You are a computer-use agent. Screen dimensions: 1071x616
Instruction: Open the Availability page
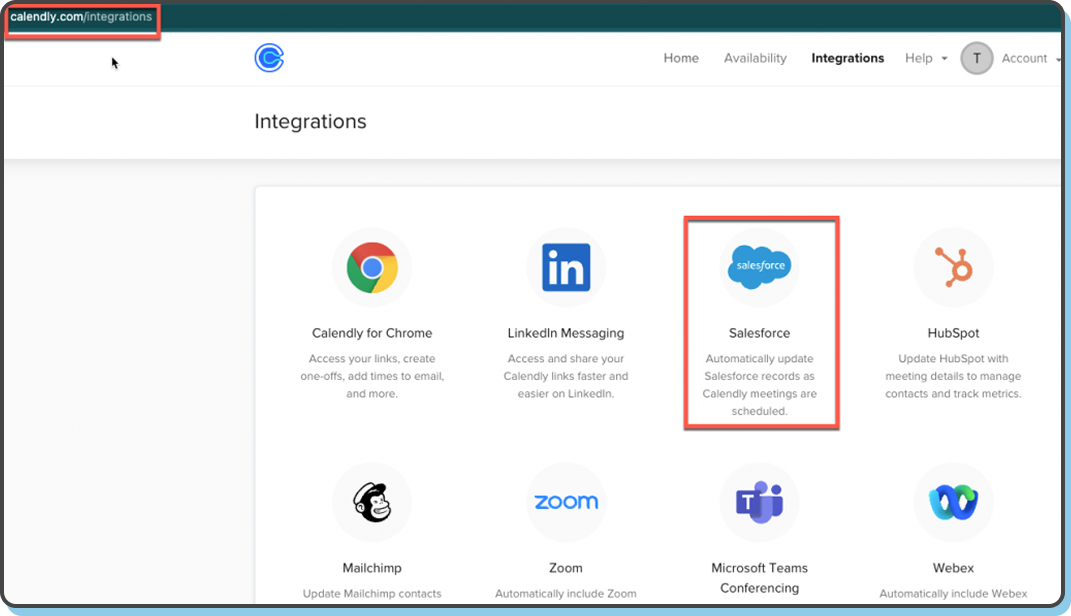[755, 58]
